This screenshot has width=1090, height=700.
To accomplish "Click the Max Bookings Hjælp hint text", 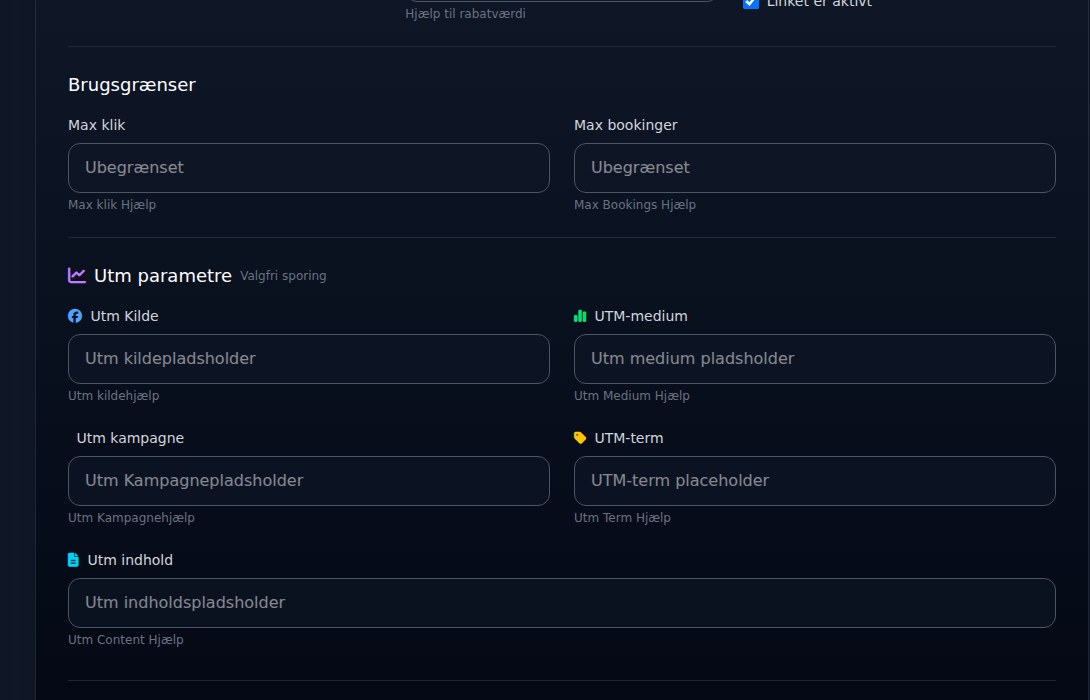I will click(x=635, y=205).
